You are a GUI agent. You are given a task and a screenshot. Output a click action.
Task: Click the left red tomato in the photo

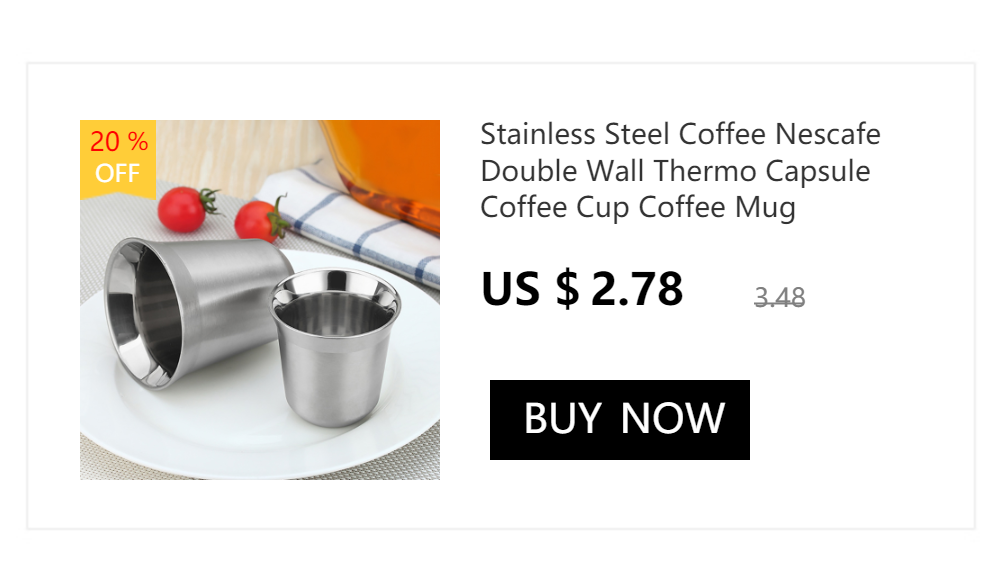pyautogui.click(x=184, y=209)
